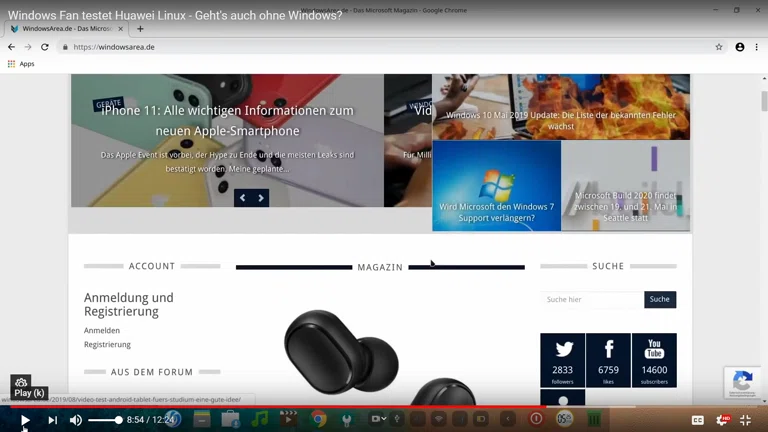Toggle closed captions (CC)
Image resolution: width=768 pixels, height=432 pixels.
[697, 420]
